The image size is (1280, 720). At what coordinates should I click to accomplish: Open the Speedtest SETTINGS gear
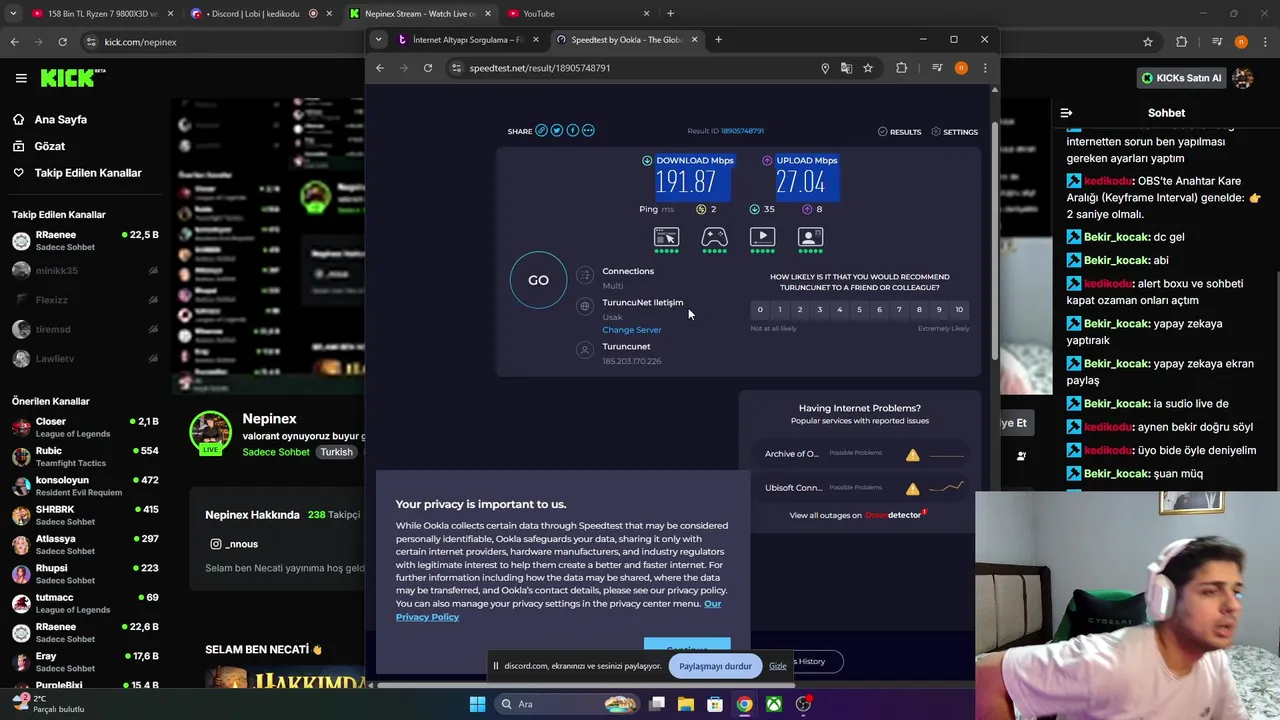click(954, 132)
